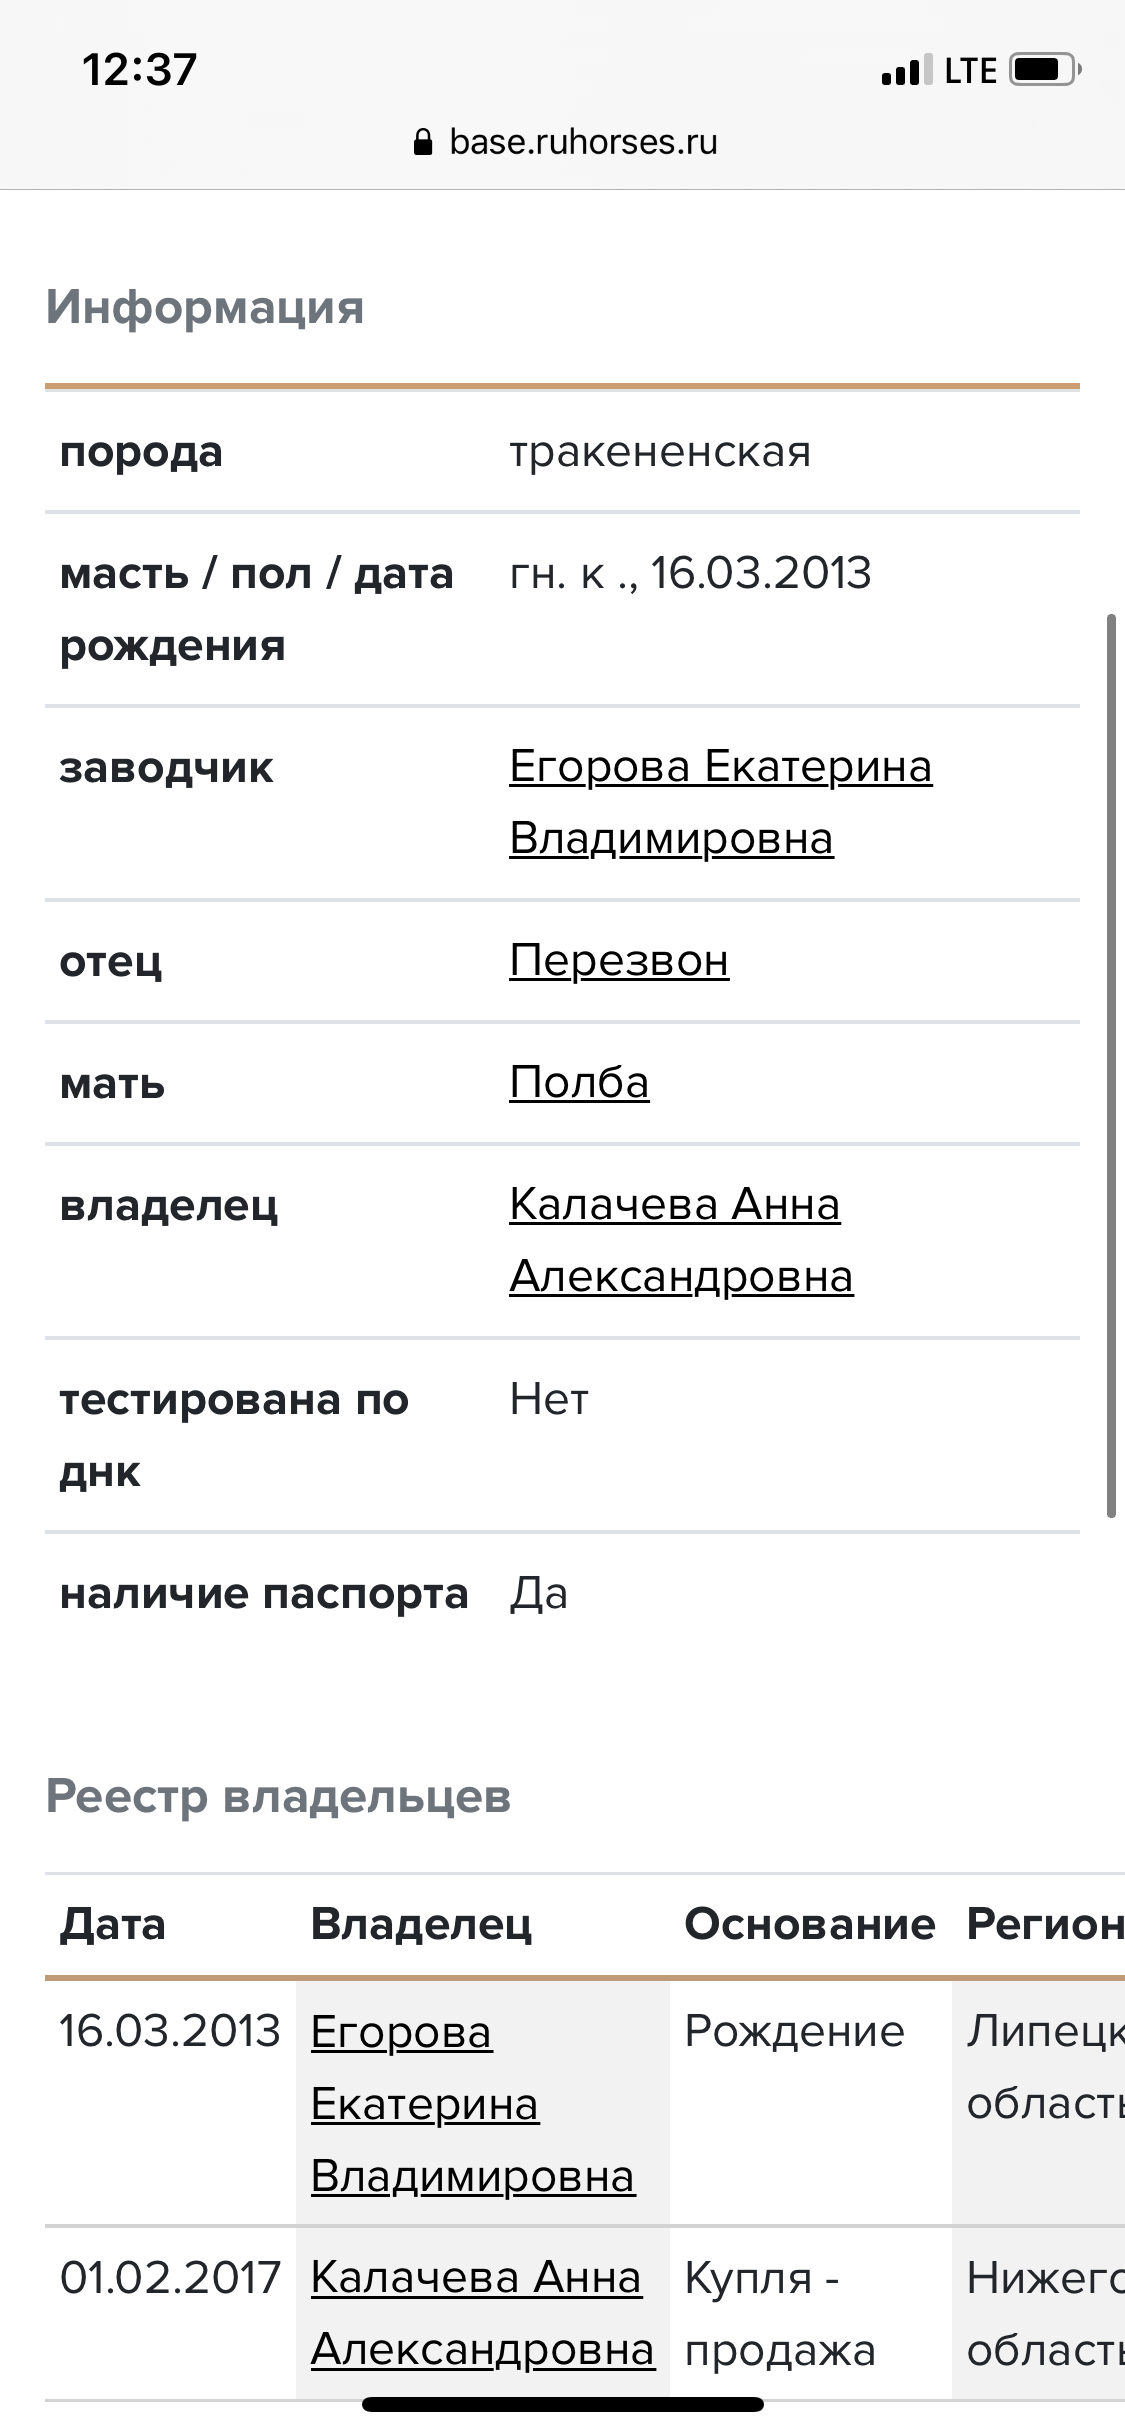The image size is (1125, 2436).
Task: Tap the Регион column header
Action: [1044, 1924]
